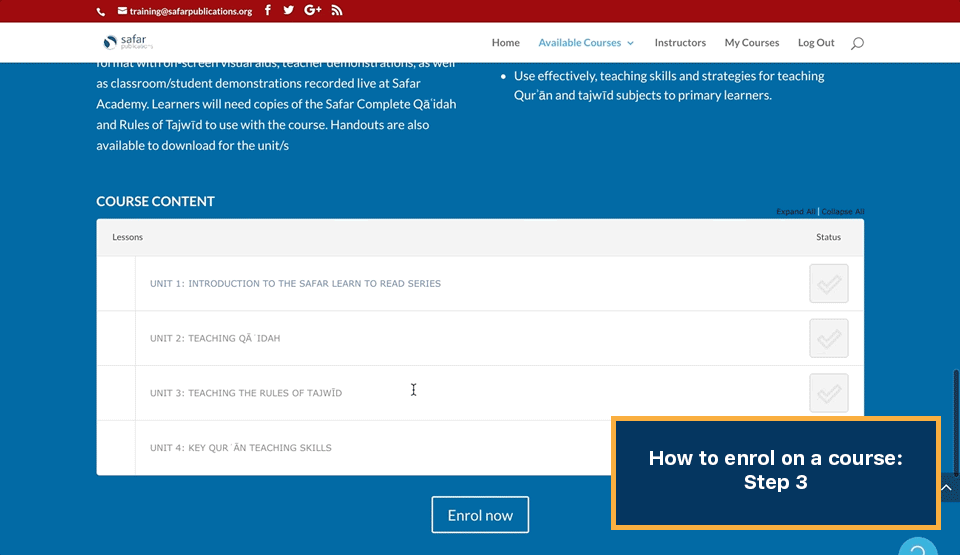Go to the Home menu item

pos(506,42)
